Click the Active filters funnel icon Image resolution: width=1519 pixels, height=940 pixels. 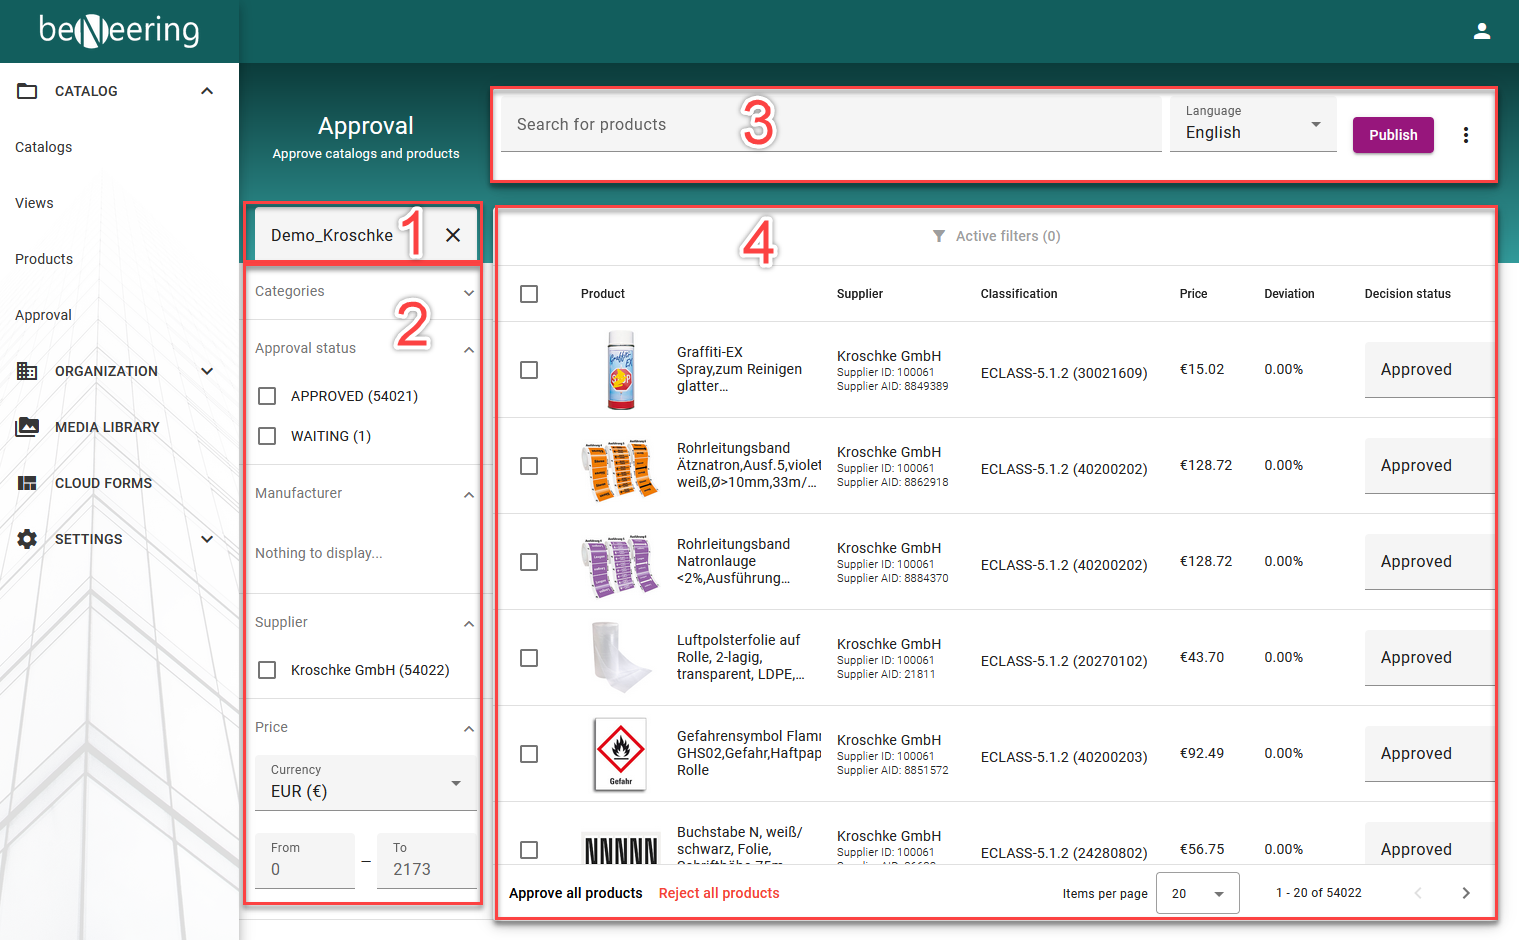939,236
